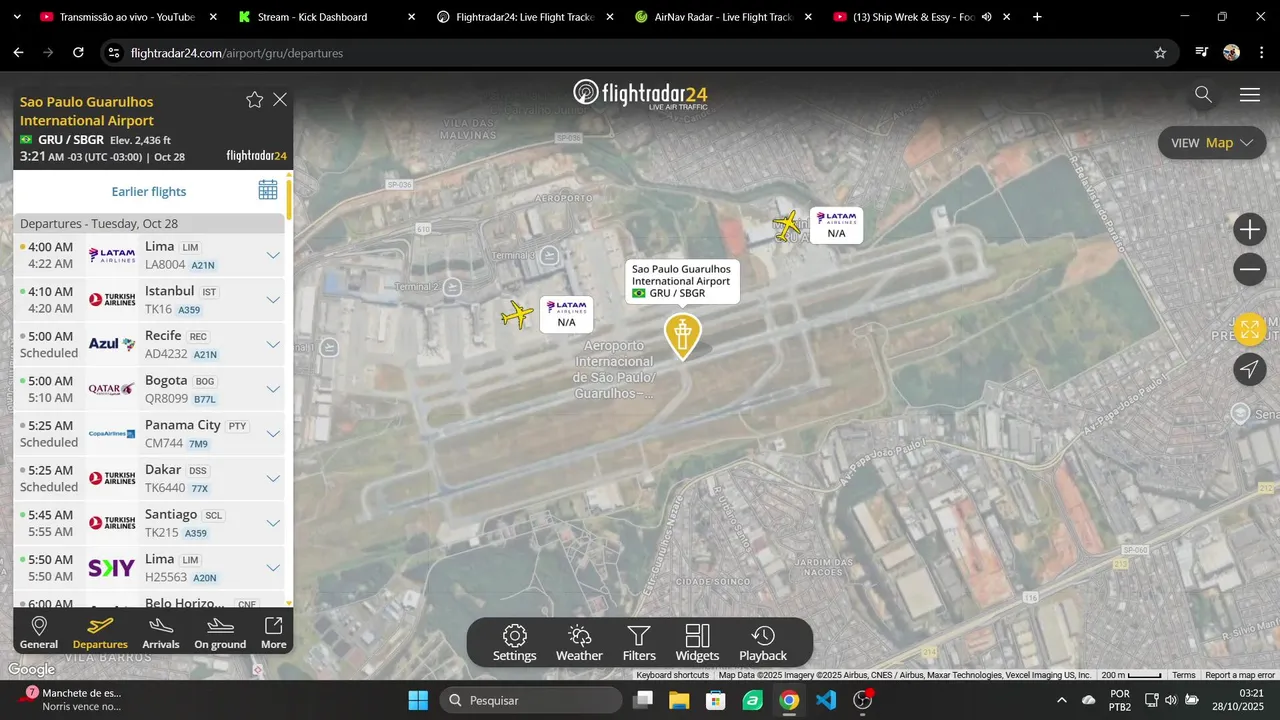
Task: Favorite the airport with the star icon
Action: coord(255,100)
